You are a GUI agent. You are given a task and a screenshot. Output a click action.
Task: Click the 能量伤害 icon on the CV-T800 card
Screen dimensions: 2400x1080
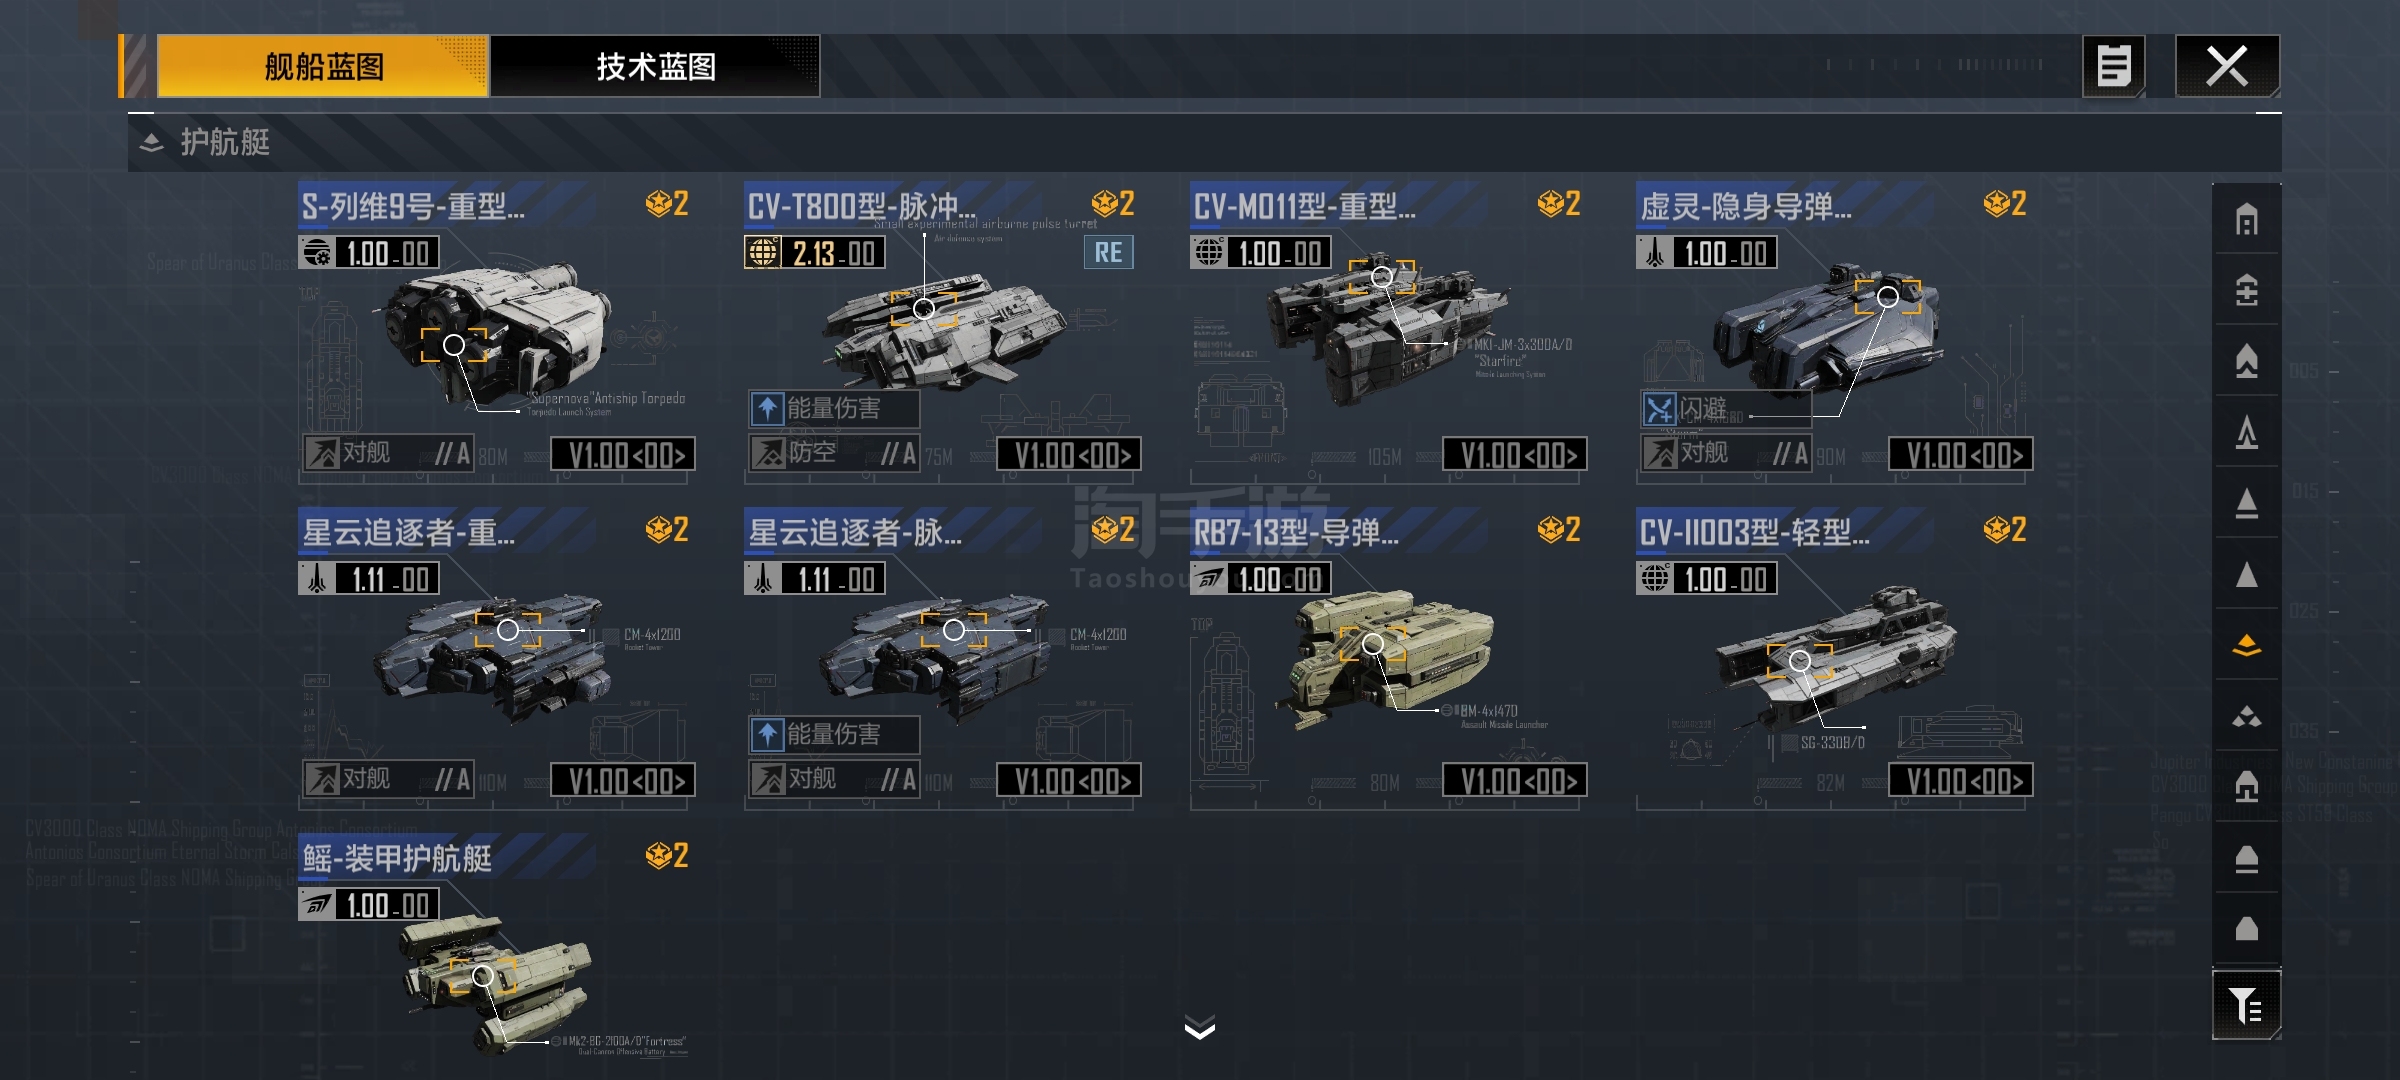767,408
